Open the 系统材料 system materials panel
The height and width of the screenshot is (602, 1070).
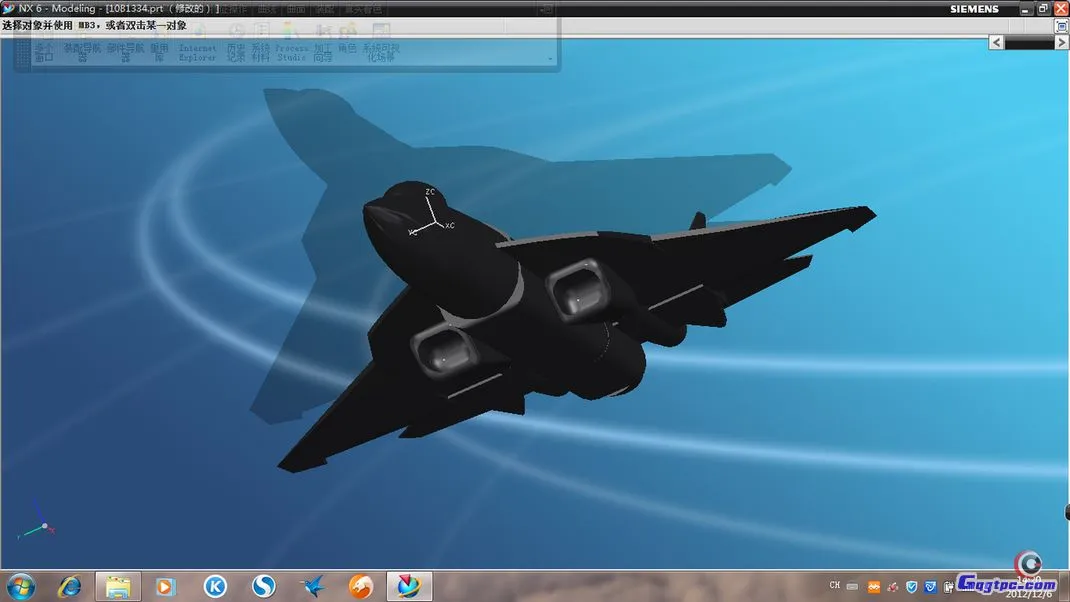[x=260, y=52]
